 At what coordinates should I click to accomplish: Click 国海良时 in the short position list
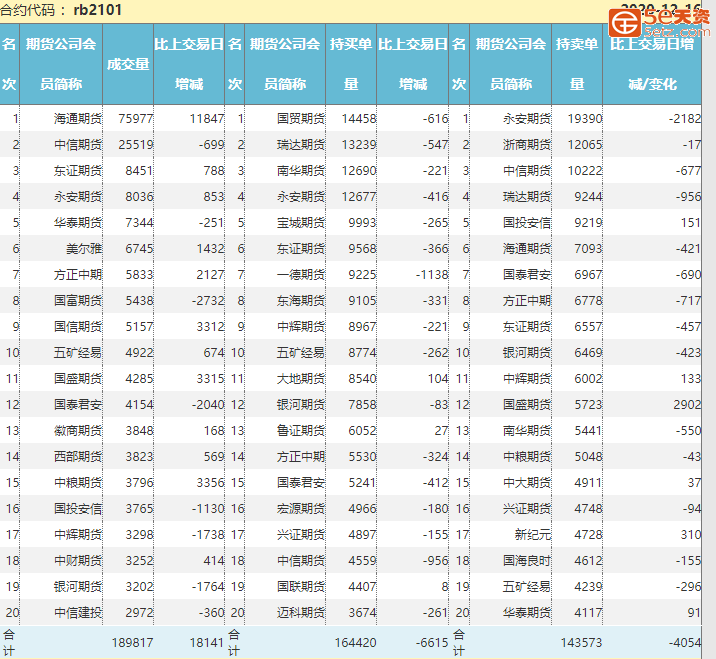527,561
